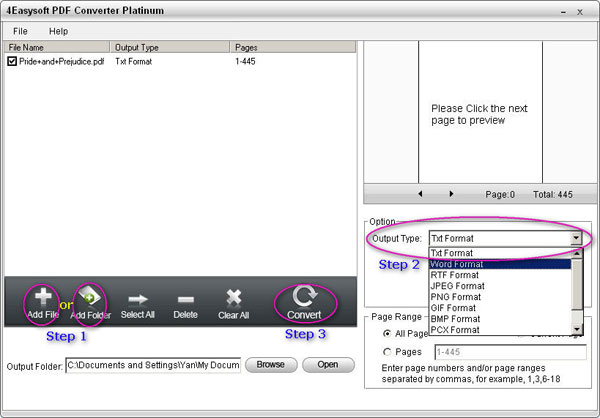Go to next preview page arrow

point(451,194)
